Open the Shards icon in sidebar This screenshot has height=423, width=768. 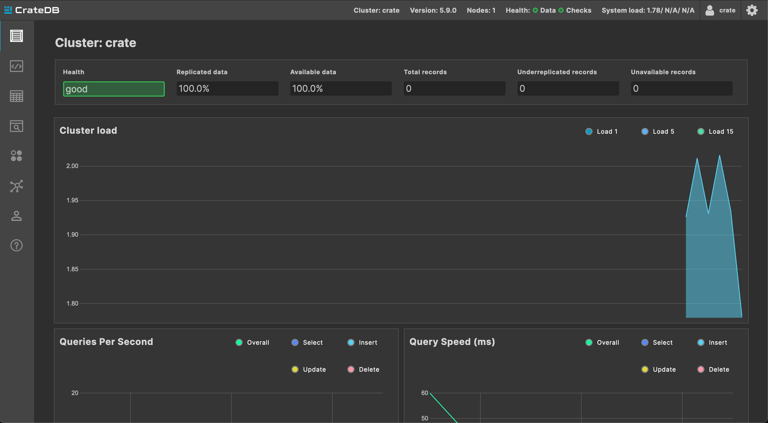pos(16,156)
